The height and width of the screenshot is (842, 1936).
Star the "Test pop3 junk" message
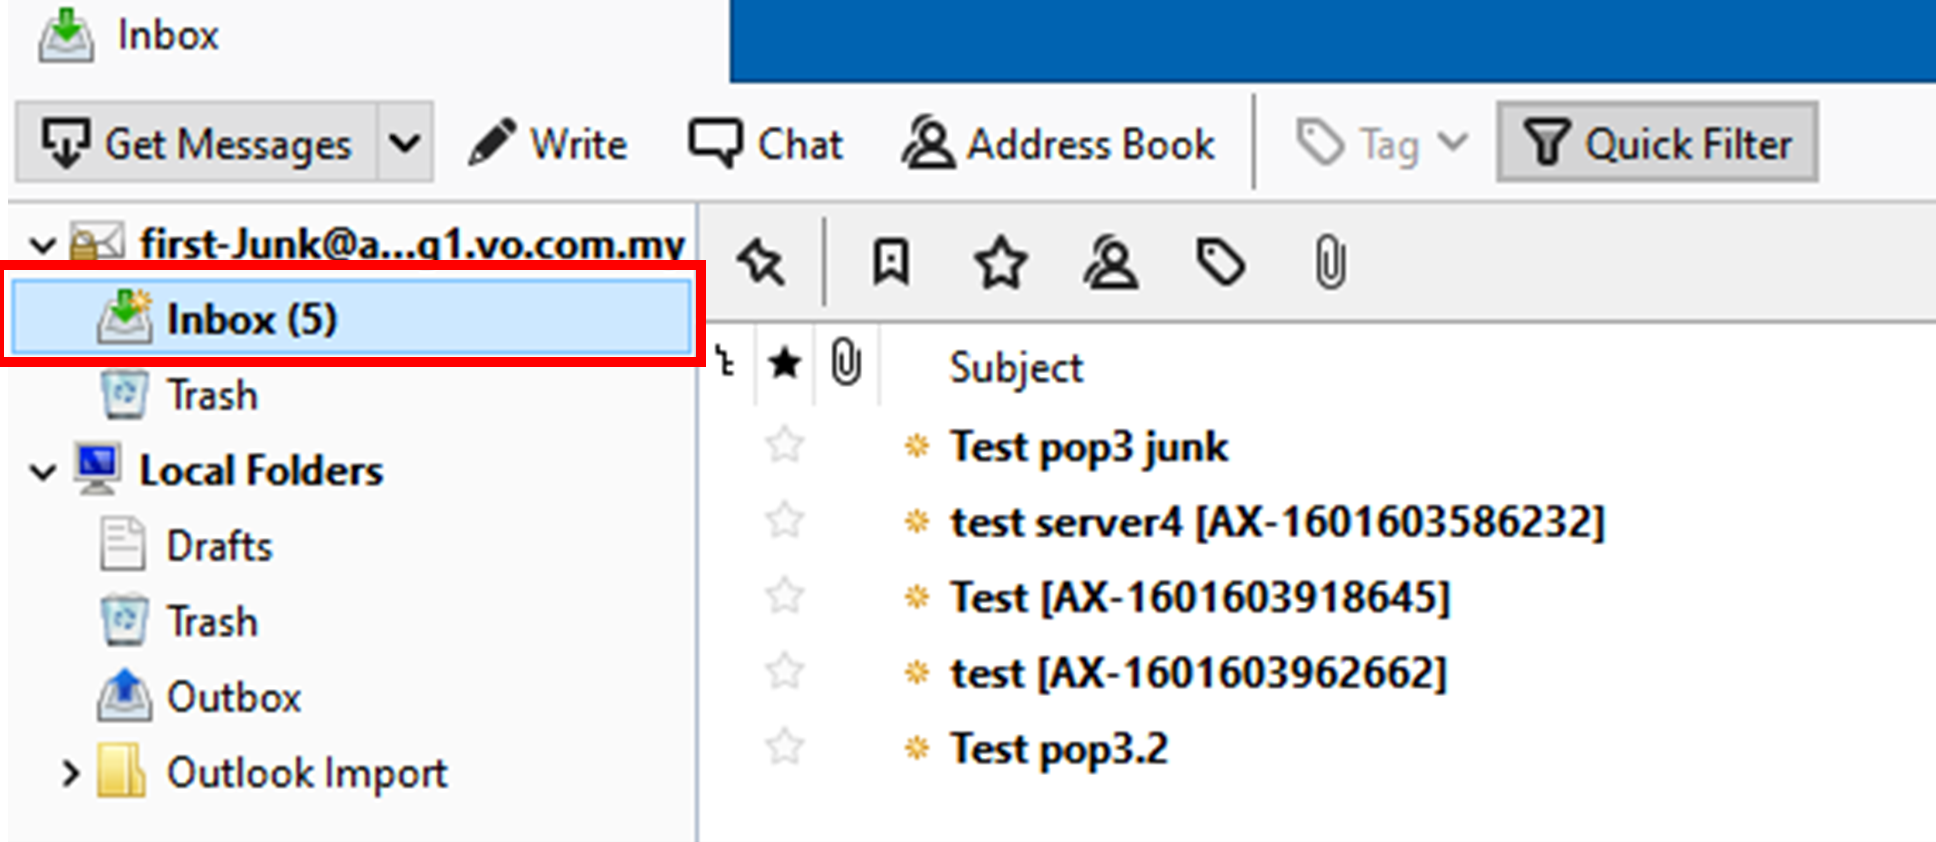pos(784,445)
